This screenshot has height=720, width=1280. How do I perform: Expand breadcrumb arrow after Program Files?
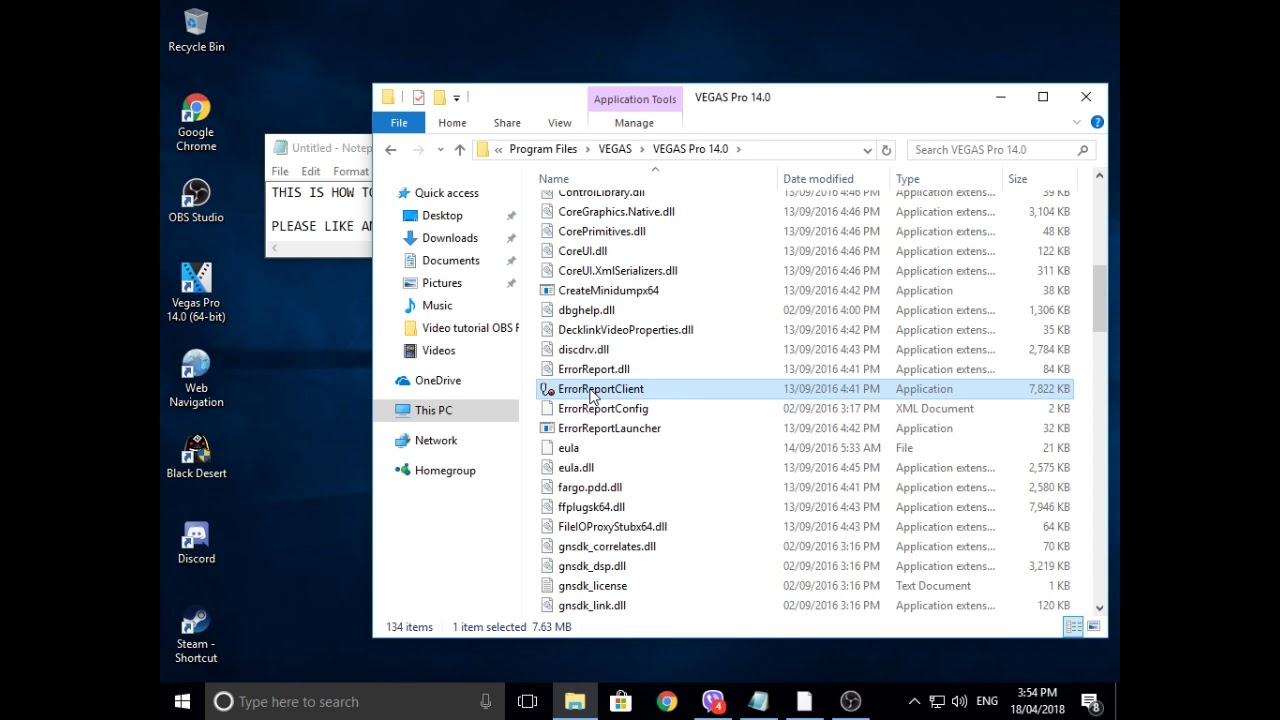pyautogui.click(x=588, y=150)
